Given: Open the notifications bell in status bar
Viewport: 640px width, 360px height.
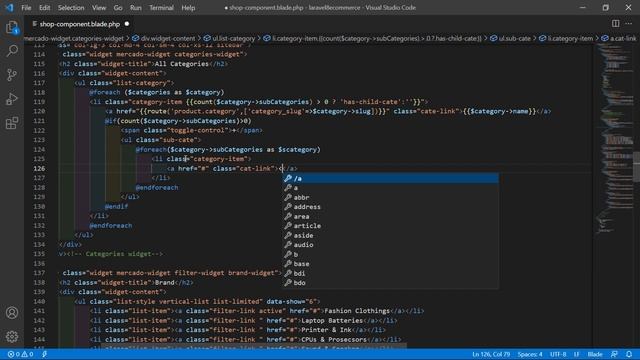Looking at the screenshot, I should point(629,354).
